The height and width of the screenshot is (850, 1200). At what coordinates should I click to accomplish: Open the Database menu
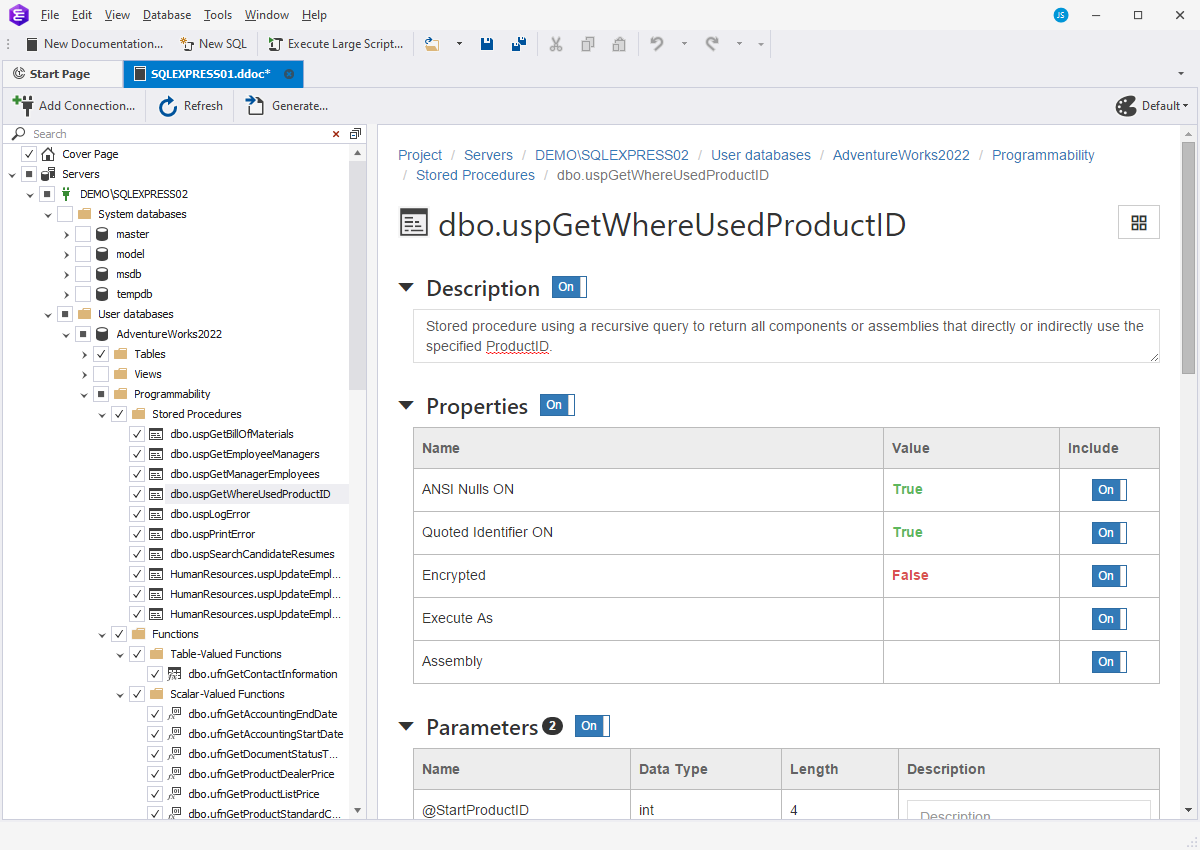point(166,14)
